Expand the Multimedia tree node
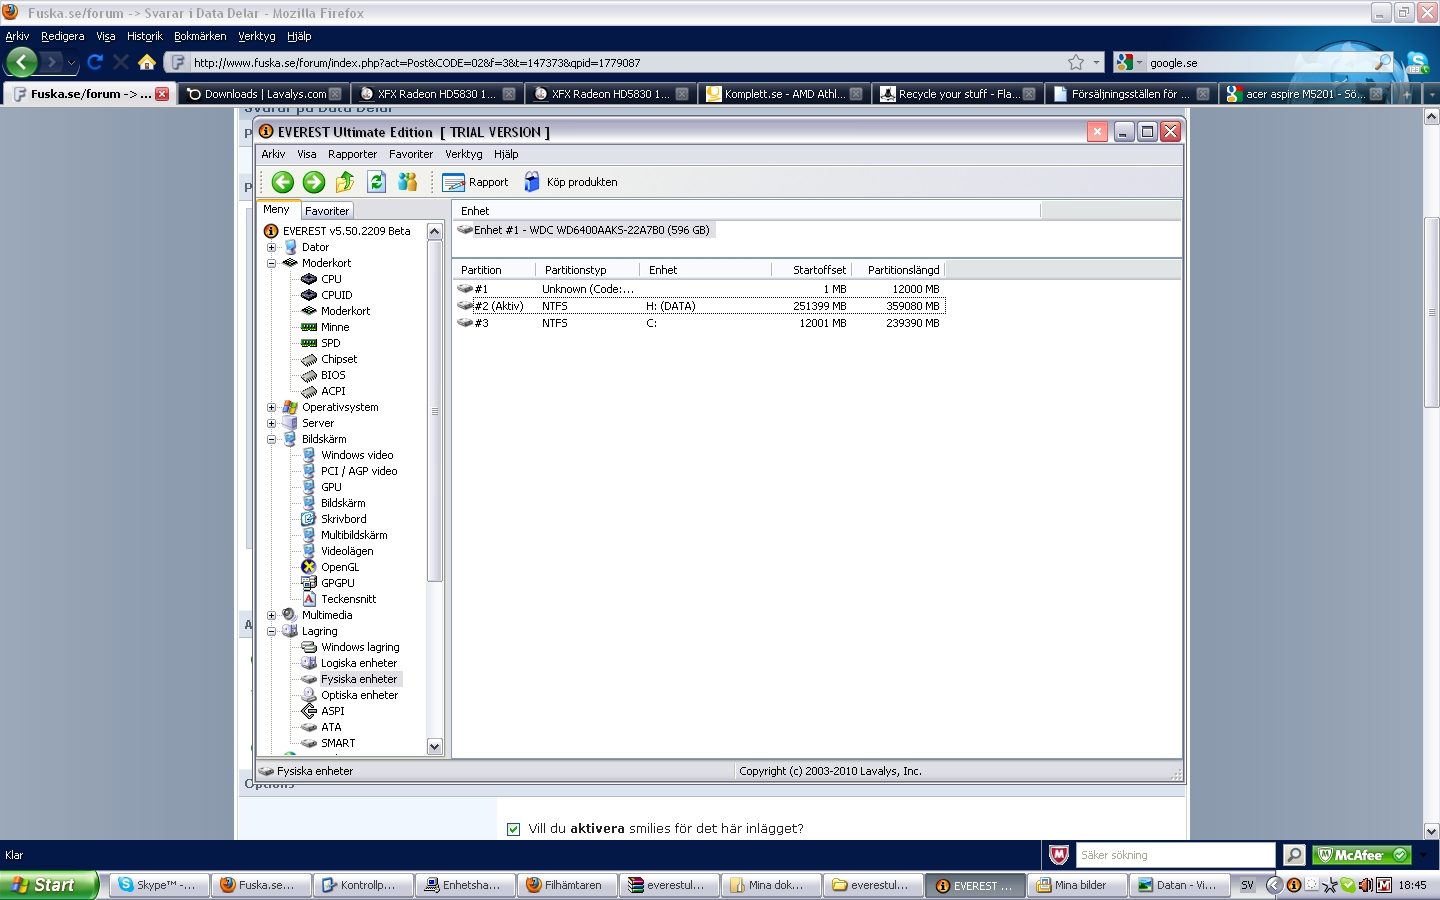The height and width of the screenshot is (900, 1440). tap(271, 615)
